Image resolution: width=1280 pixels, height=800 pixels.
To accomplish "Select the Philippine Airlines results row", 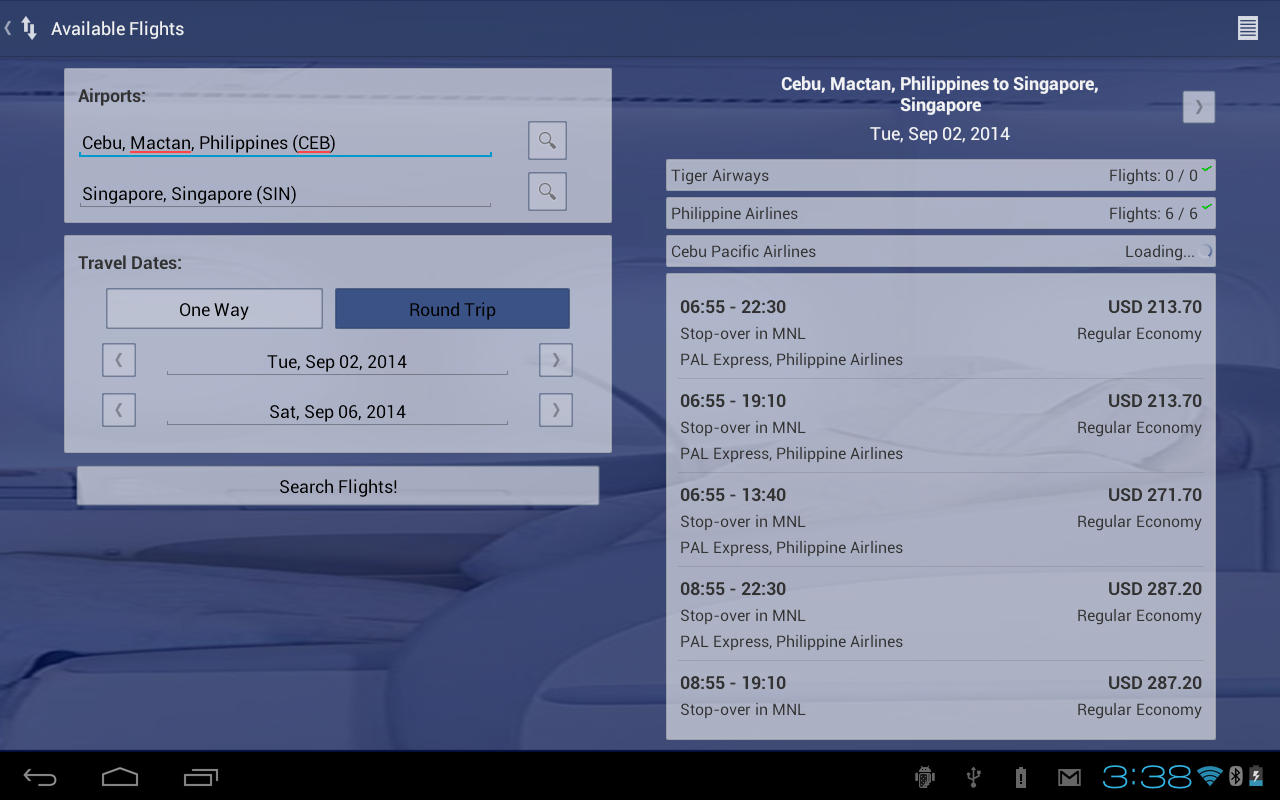I will (x=941, y=213).
